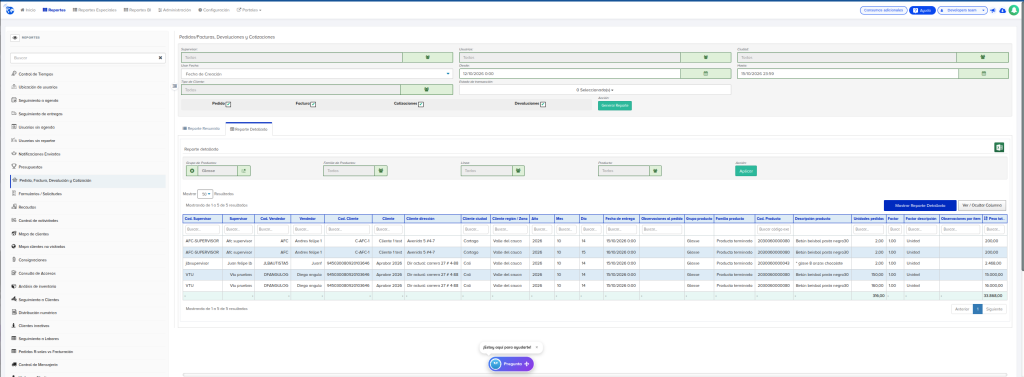Click the megaphone announcements icon in top bar

(x=993, y=10)
